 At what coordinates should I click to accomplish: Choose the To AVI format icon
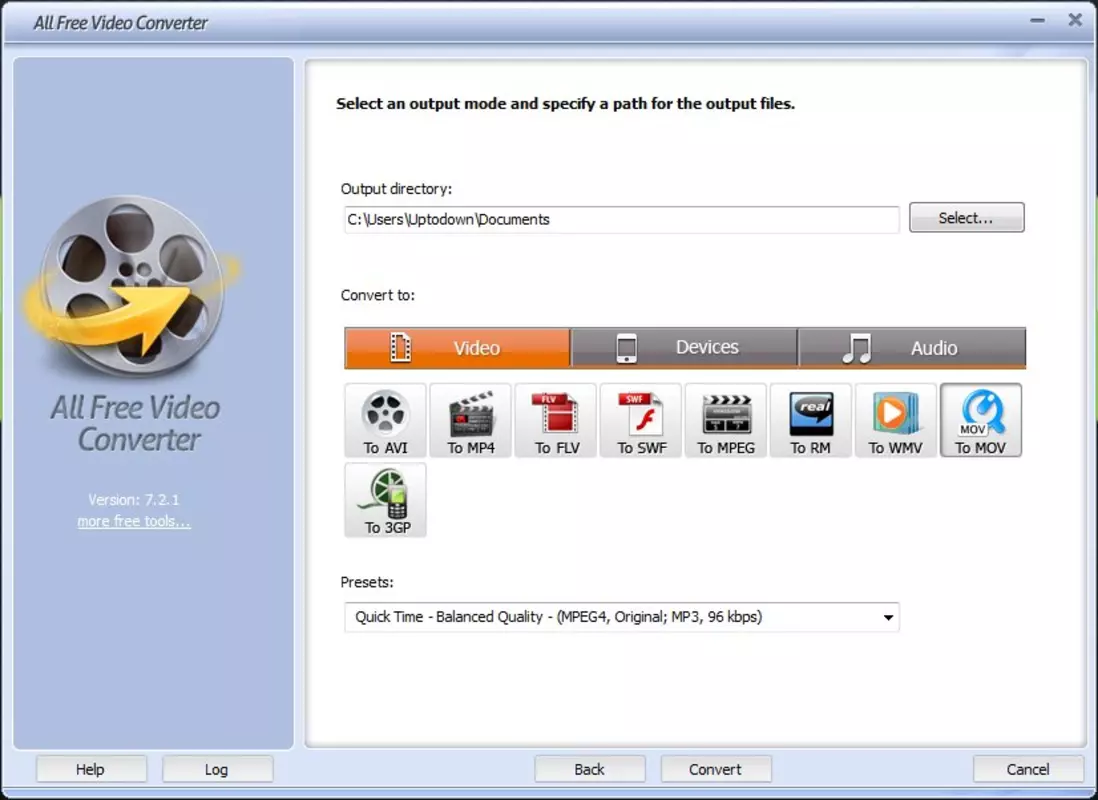385,420
